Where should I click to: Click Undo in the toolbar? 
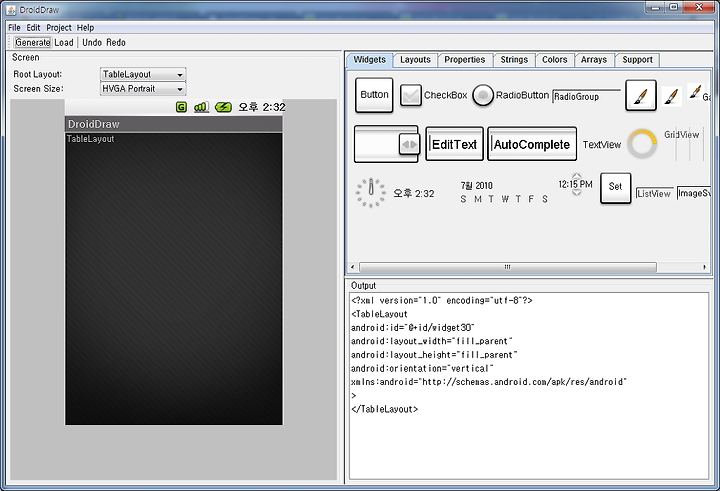click(x=92, y=42)
